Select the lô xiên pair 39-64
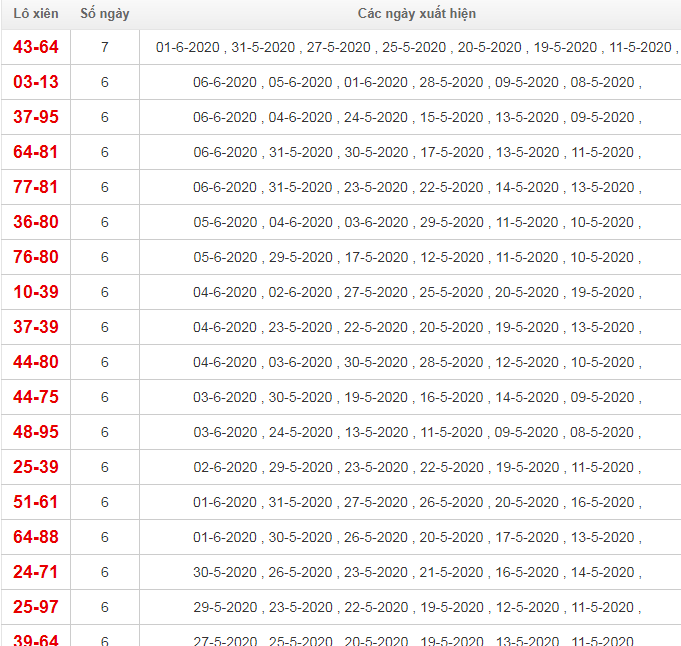Image resolution: width=681 pixels, height=646 pixels. click(36, 640)
